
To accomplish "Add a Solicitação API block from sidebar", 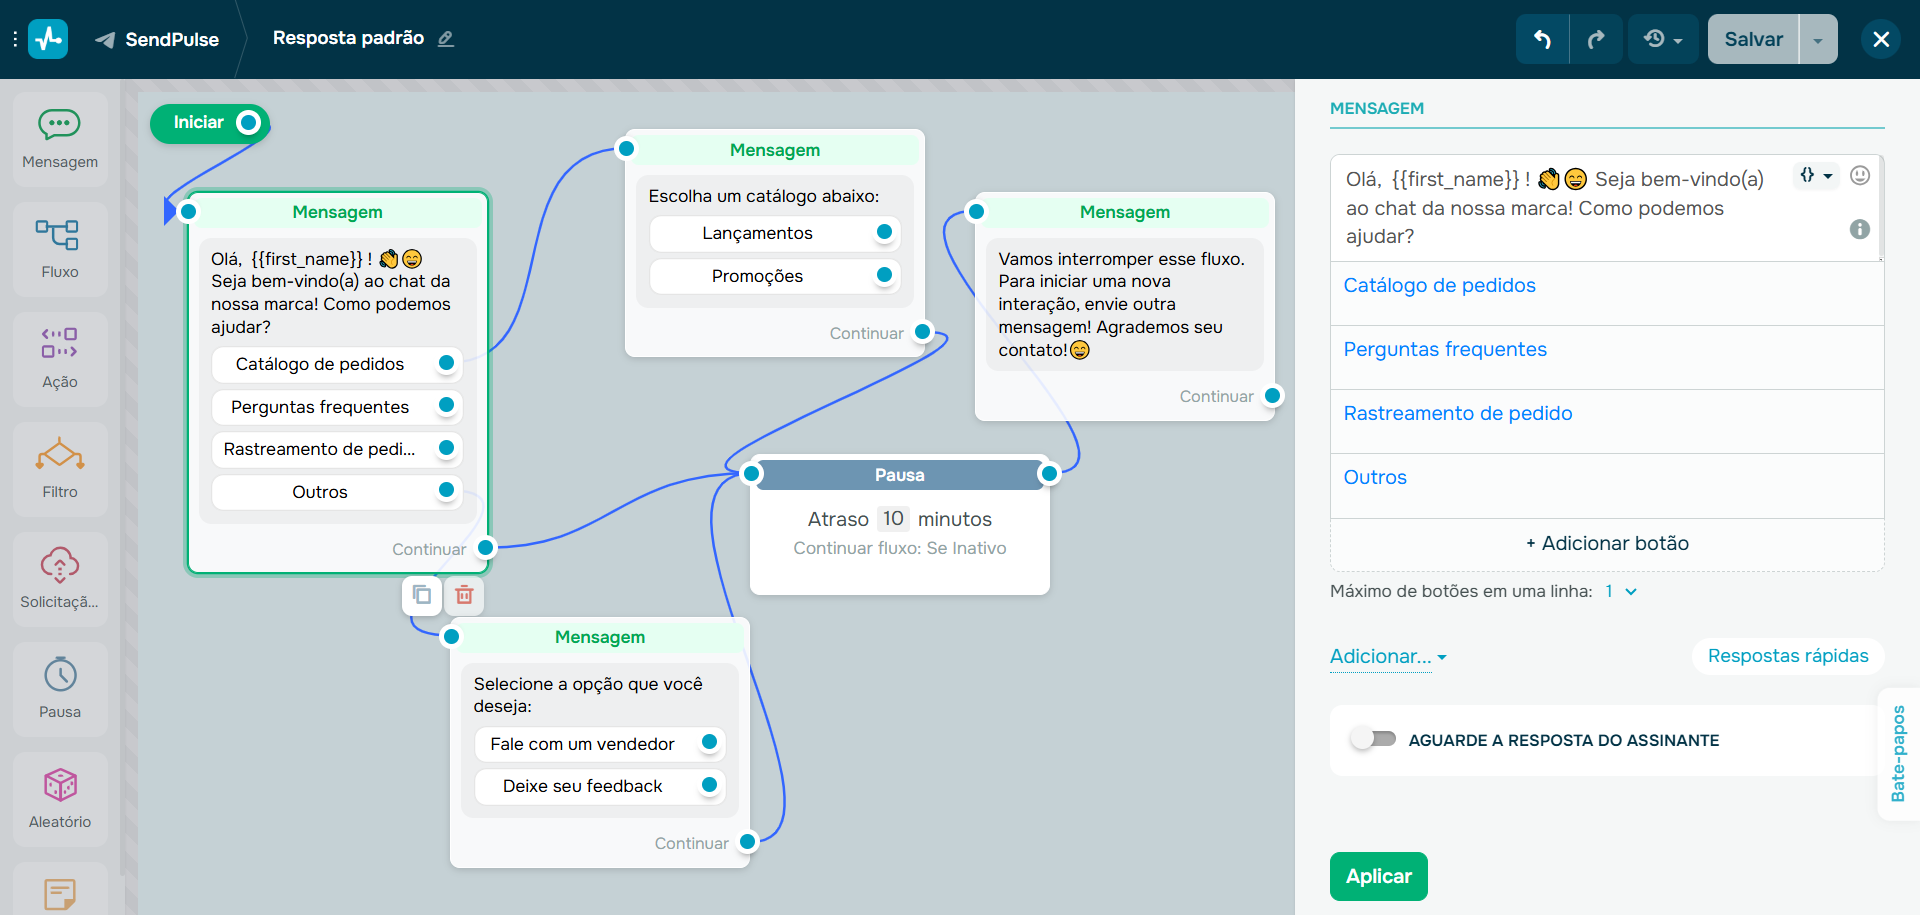I will point(60,580).
